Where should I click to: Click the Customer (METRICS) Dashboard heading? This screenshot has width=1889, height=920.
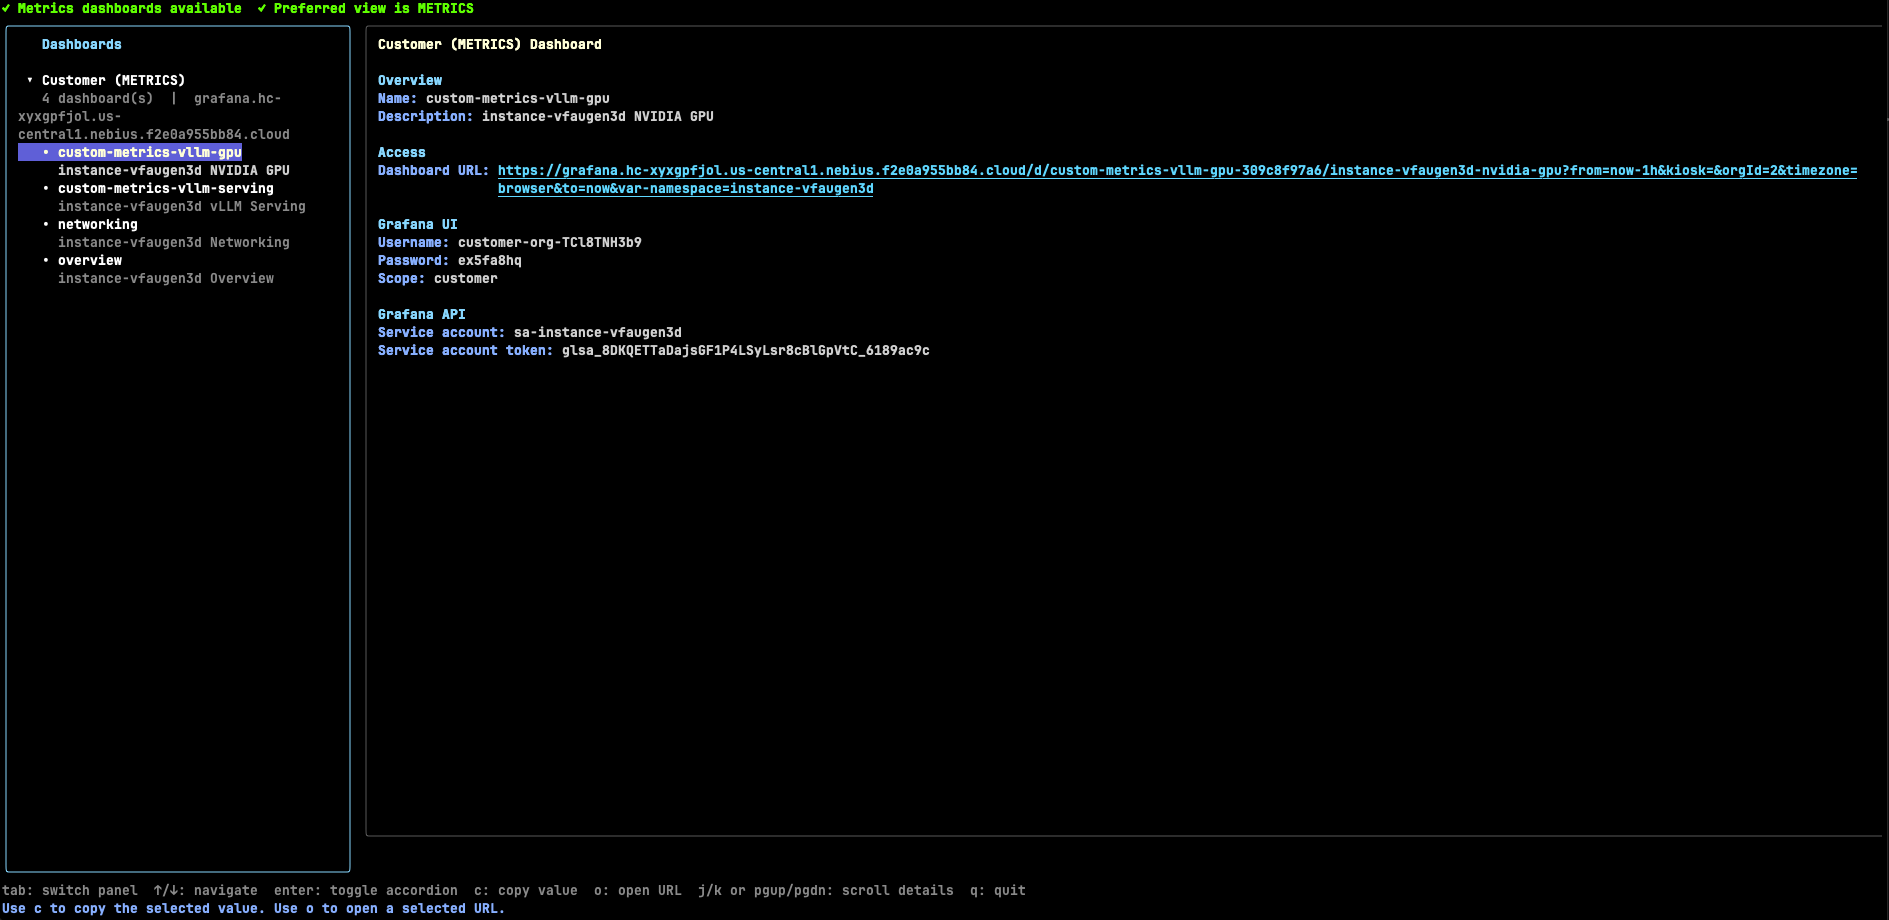[x=489, y=44]
